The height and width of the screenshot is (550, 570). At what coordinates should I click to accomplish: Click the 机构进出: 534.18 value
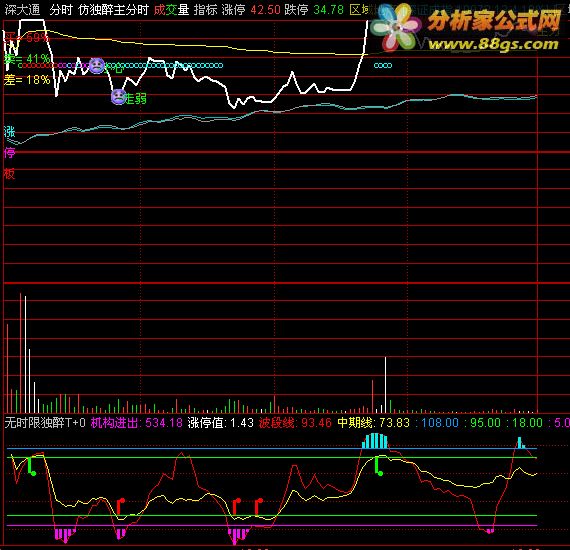click(x=136, y=422)
